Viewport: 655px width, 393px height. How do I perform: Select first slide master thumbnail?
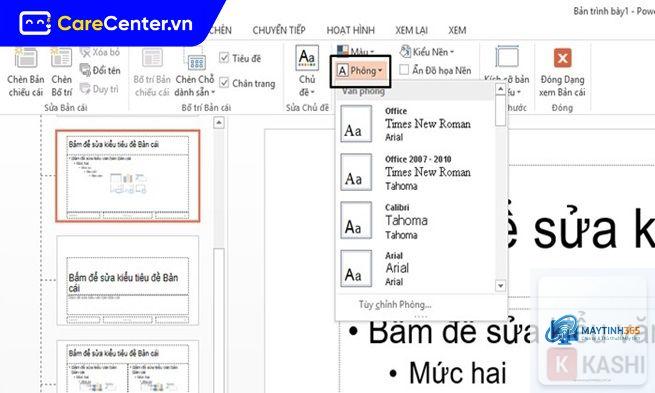pyautogui.click(x=128, y=176)
